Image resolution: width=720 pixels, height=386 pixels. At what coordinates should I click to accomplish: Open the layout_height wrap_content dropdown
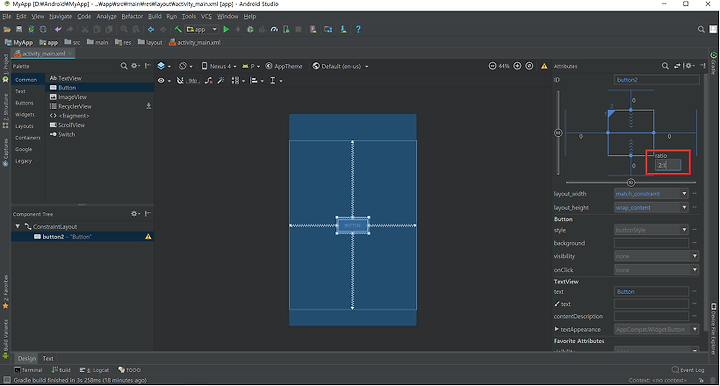pyautogui.click(x=651, y=207)
